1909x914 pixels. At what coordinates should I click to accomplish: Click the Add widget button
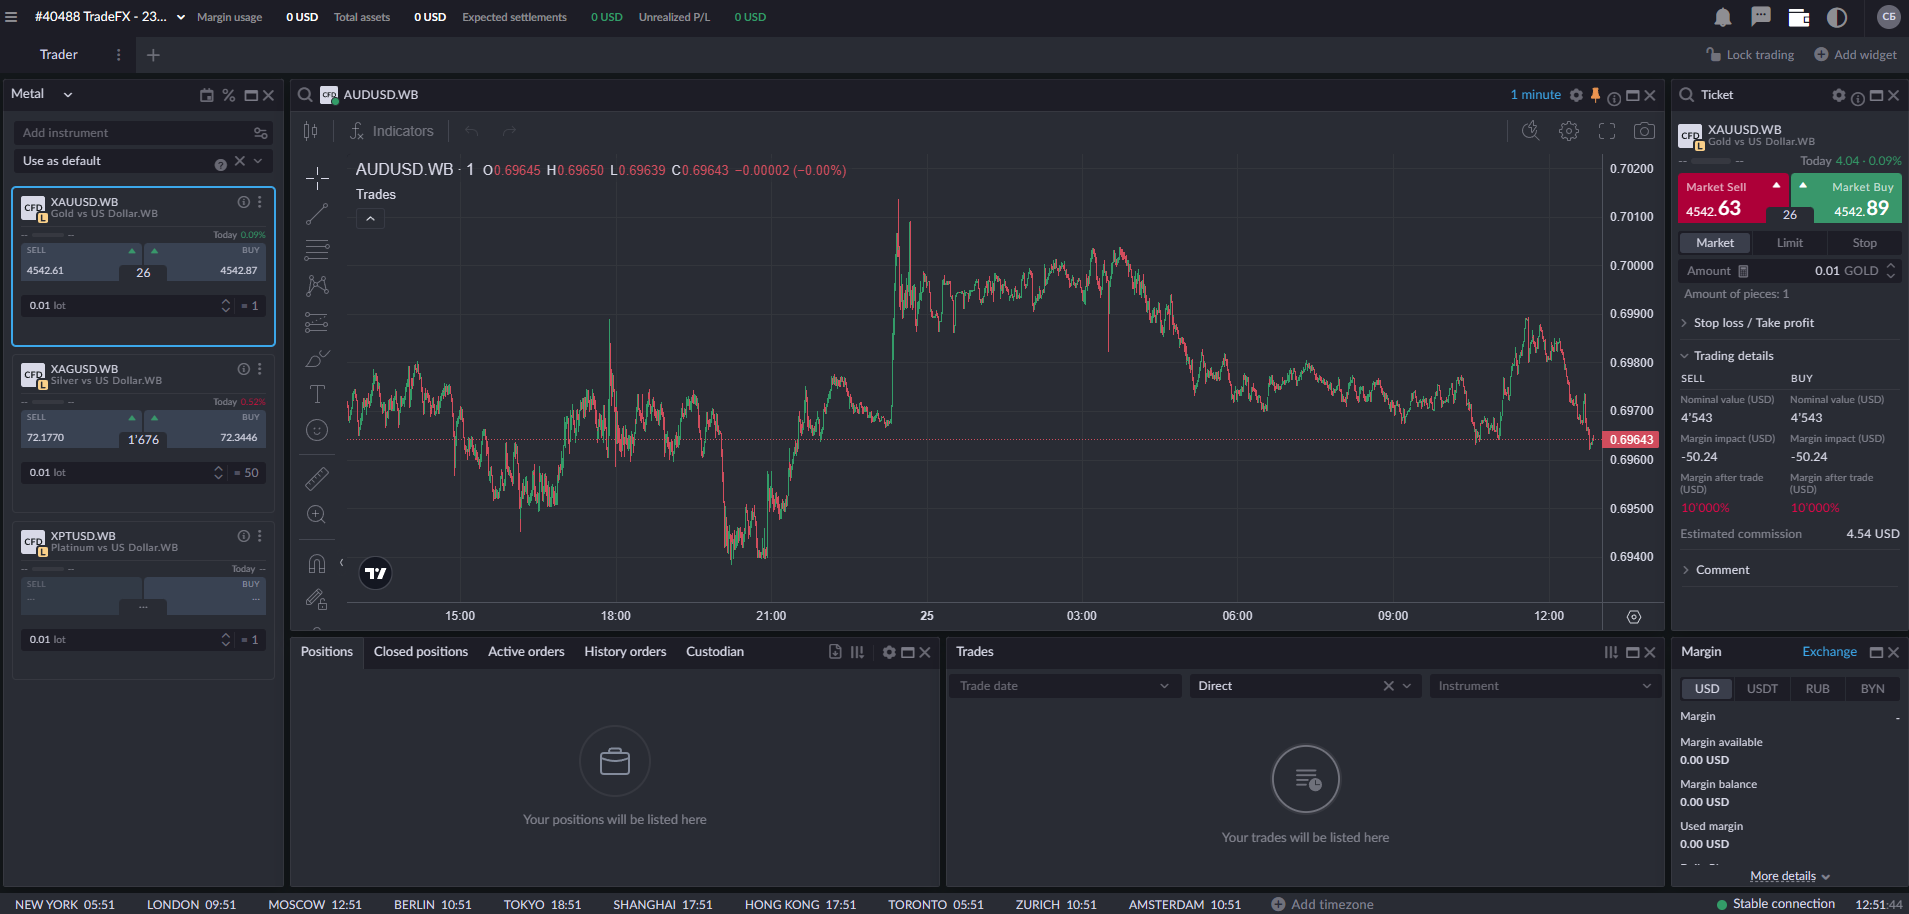1855,55
